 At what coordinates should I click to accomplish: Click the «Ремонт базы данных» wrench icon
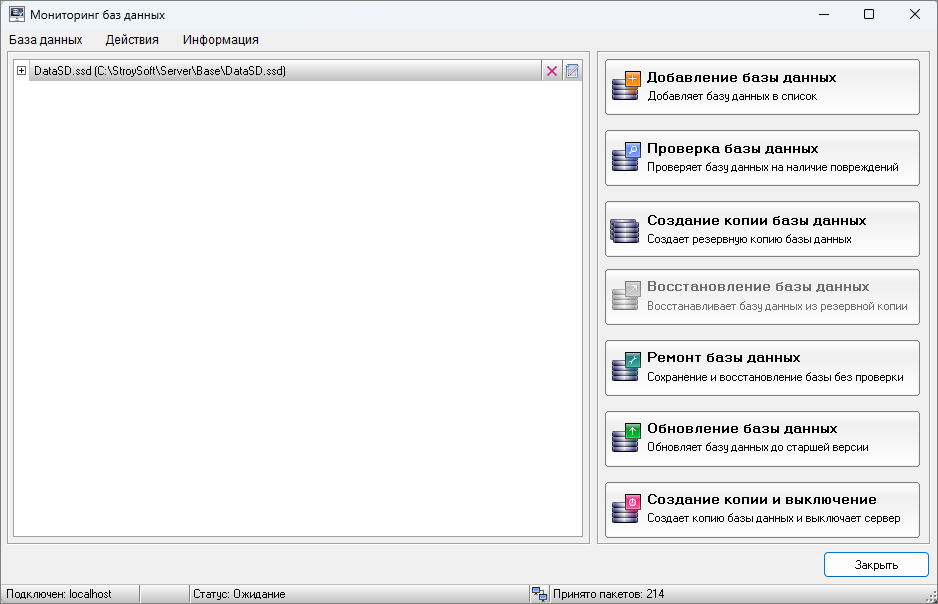[x=625, y=368]
